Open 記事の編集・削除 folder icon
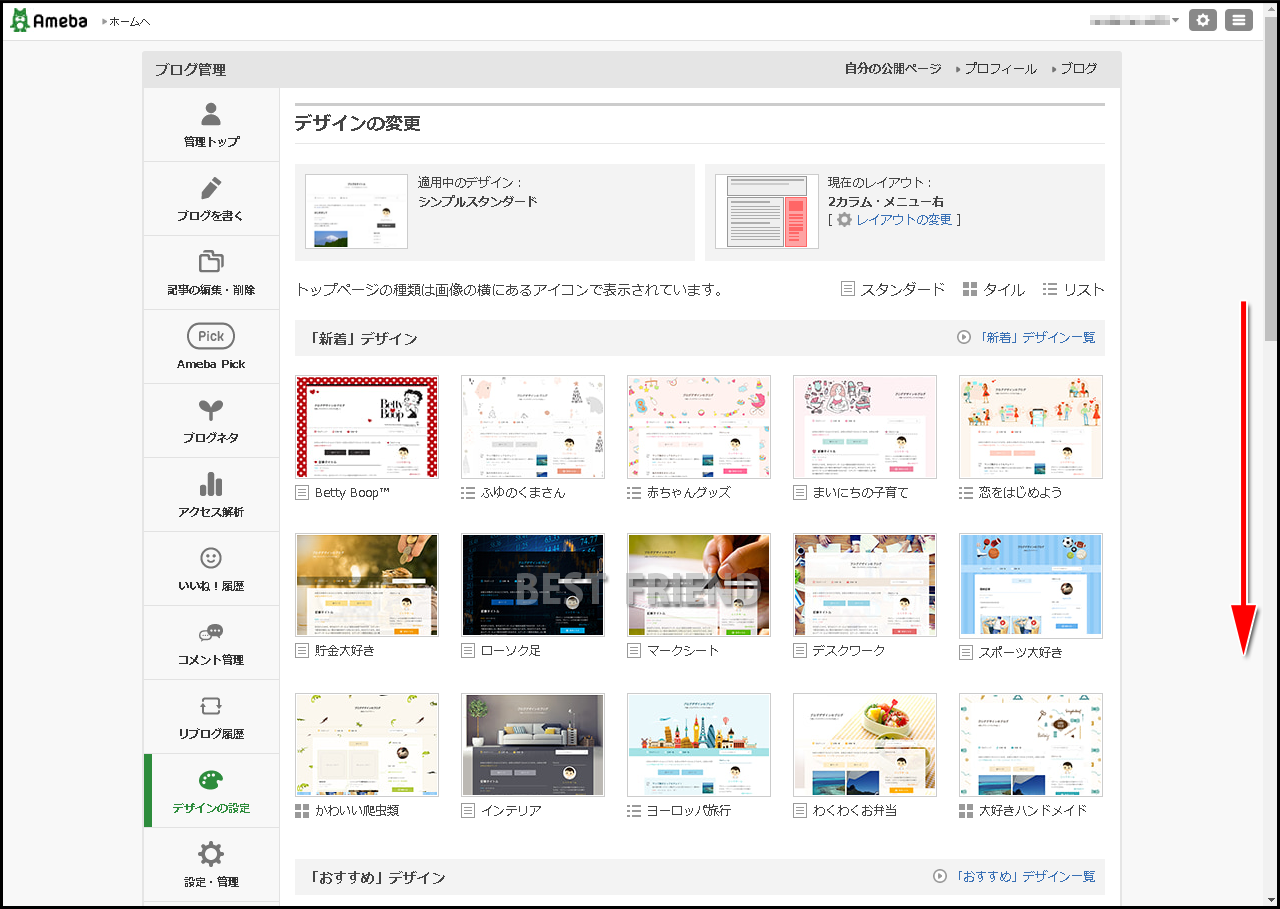Image resolution: width=1280 pixels, height=909 pixels. click(x=211, y=262)
